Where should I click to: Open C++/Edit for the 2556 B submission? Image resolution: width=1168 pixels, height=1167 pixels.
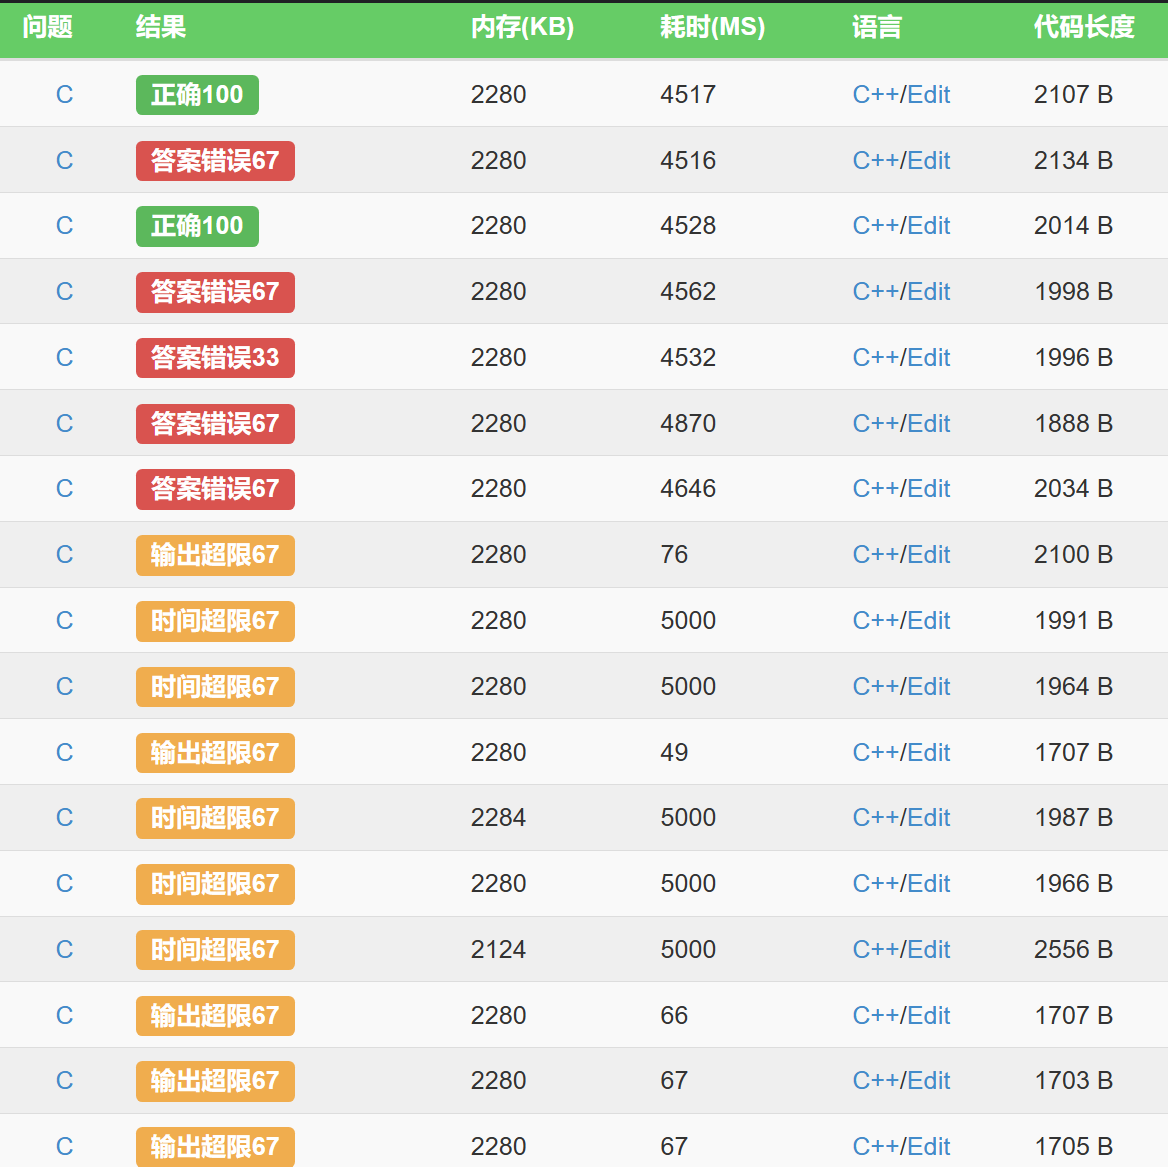(901, 950)
